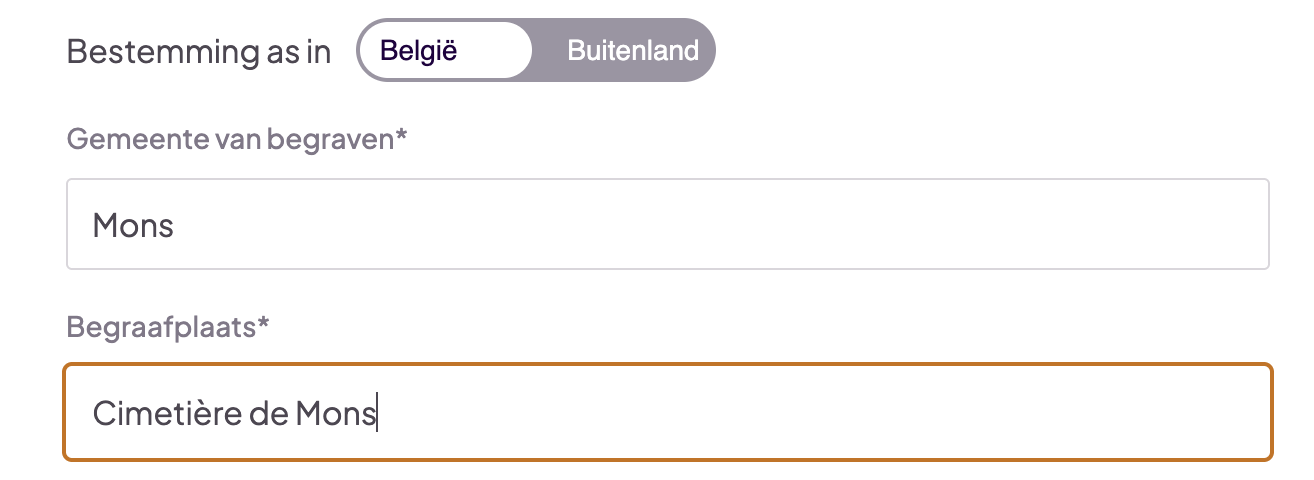
Task: Click 'Mons' inside the Begraafplaats field
Action: (x=334, y=413)
